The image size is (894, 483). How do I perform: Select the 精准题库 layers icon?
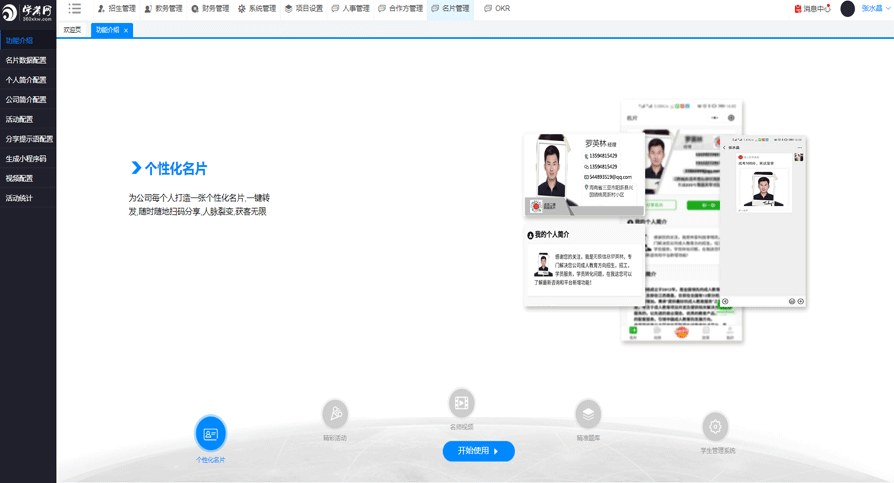pos(588,413)
